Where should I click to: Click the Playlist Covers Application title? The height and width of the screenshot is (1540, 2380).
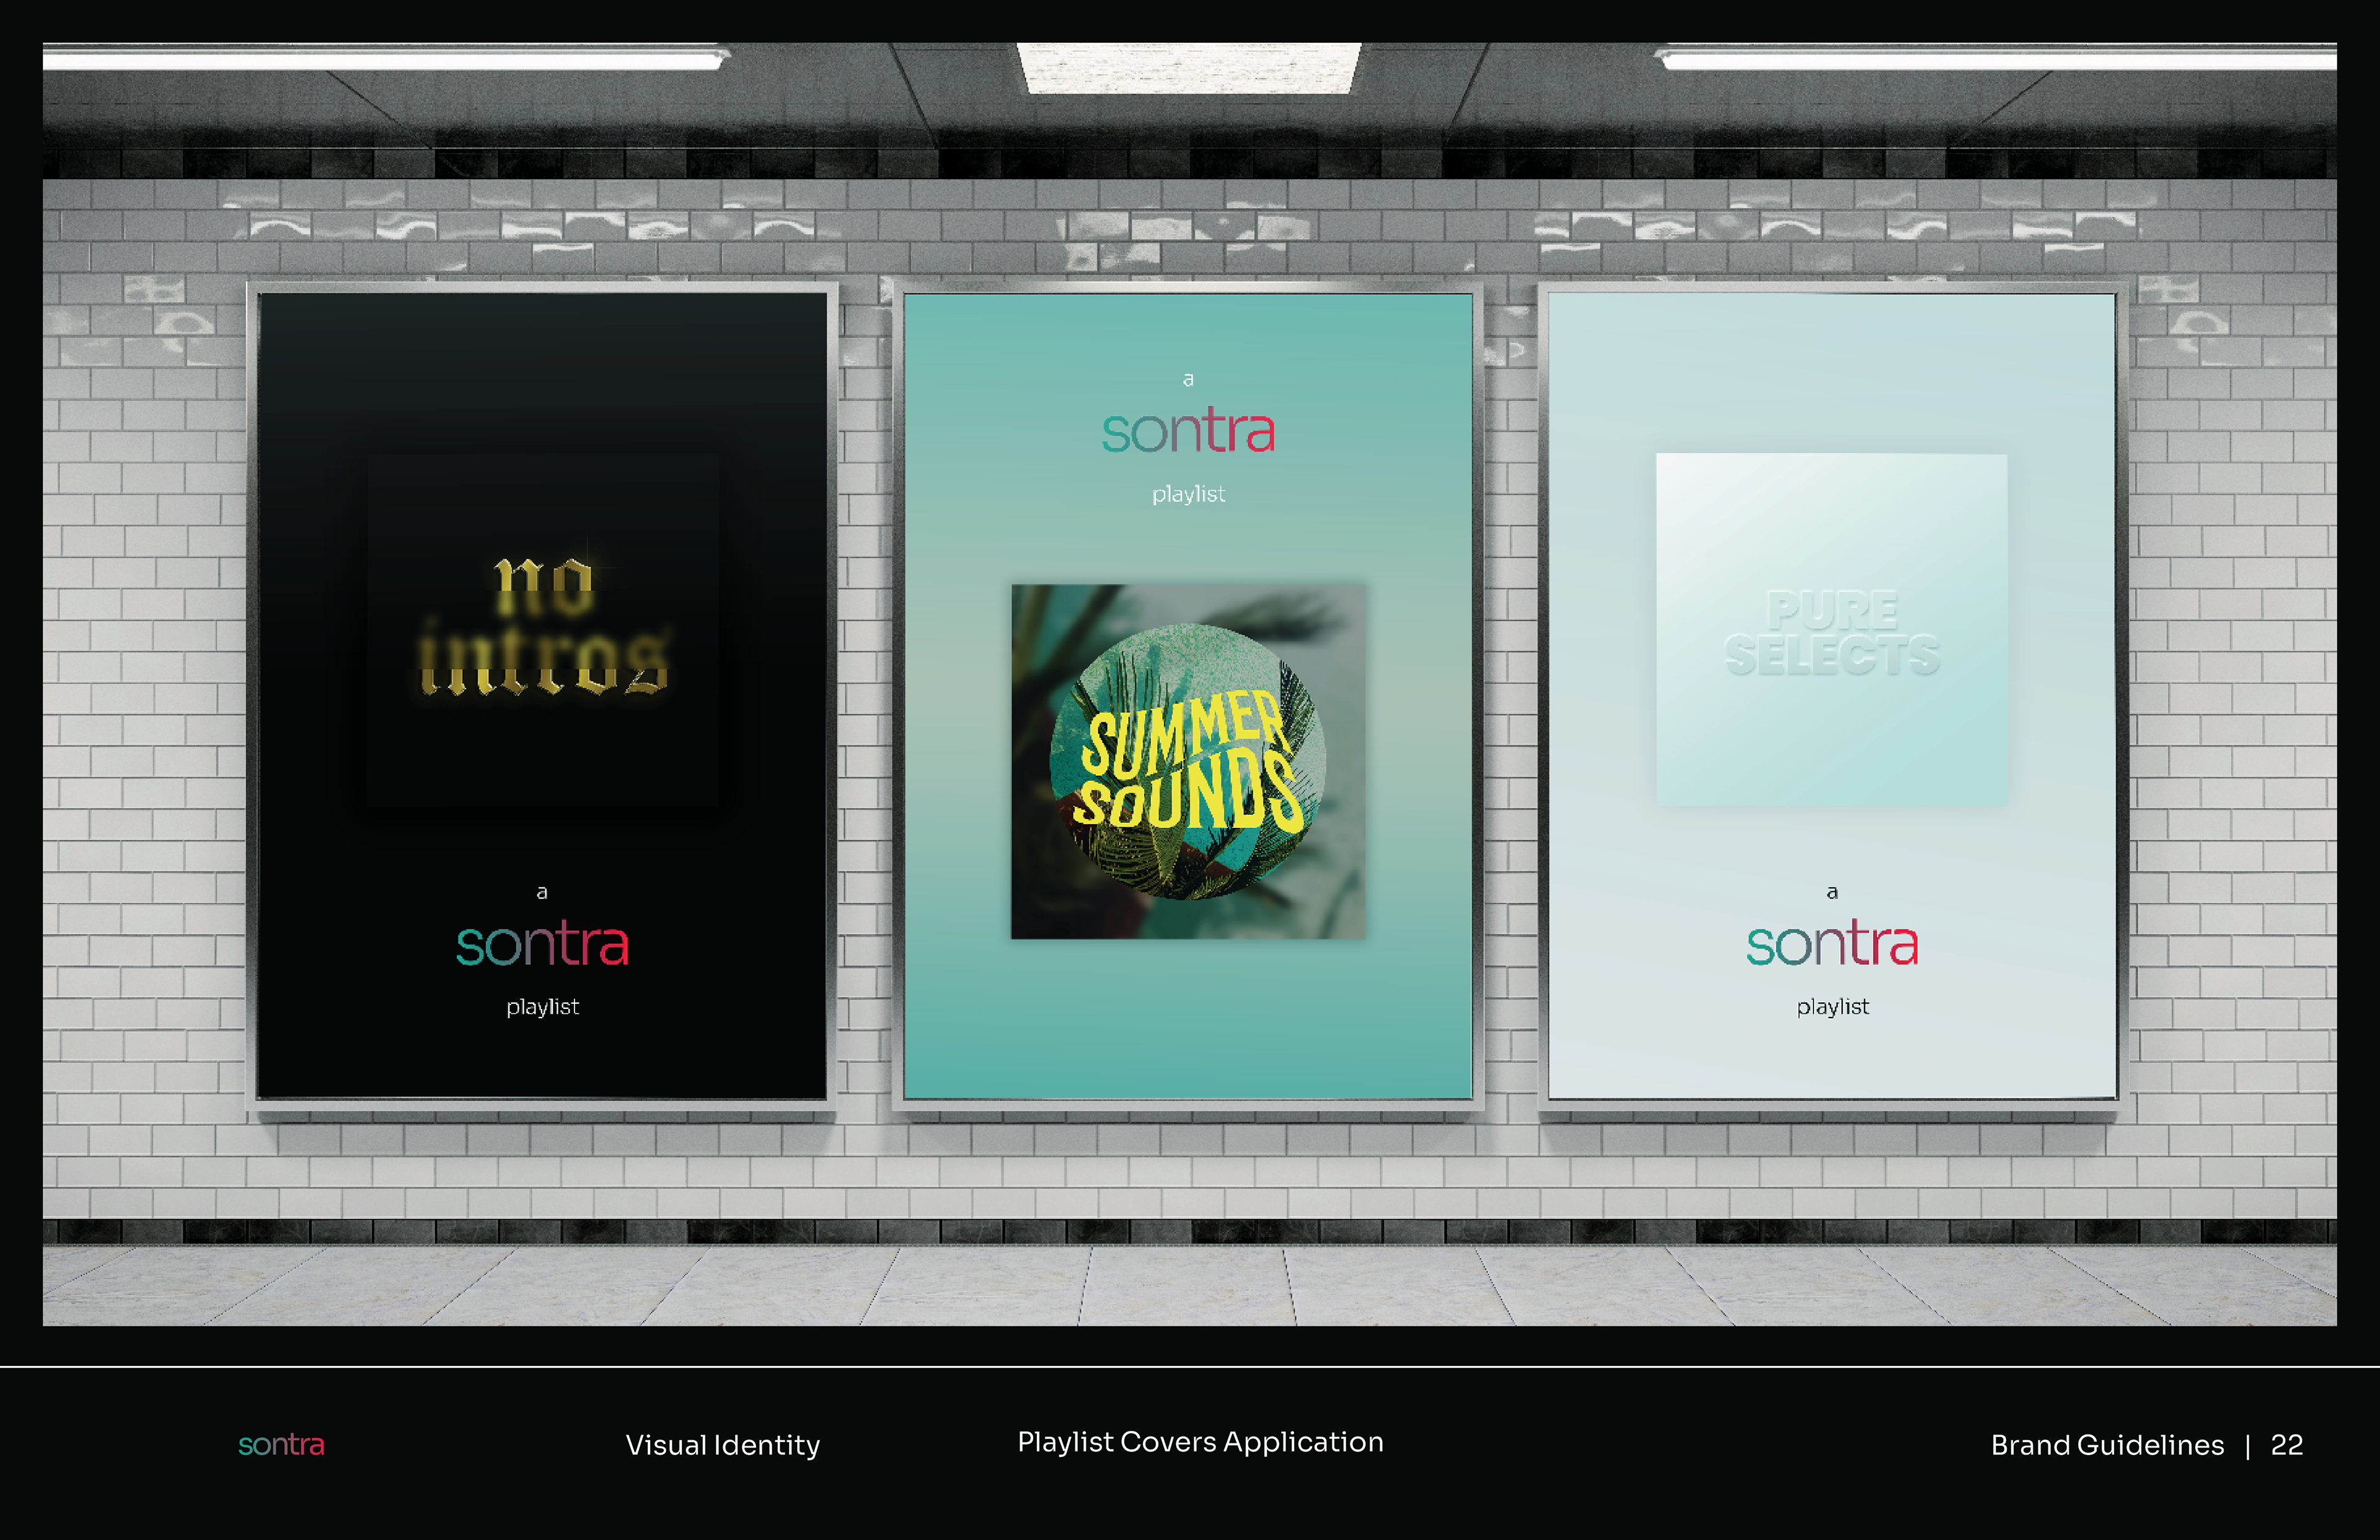pyautogui.click(x=1200, y=1442)
